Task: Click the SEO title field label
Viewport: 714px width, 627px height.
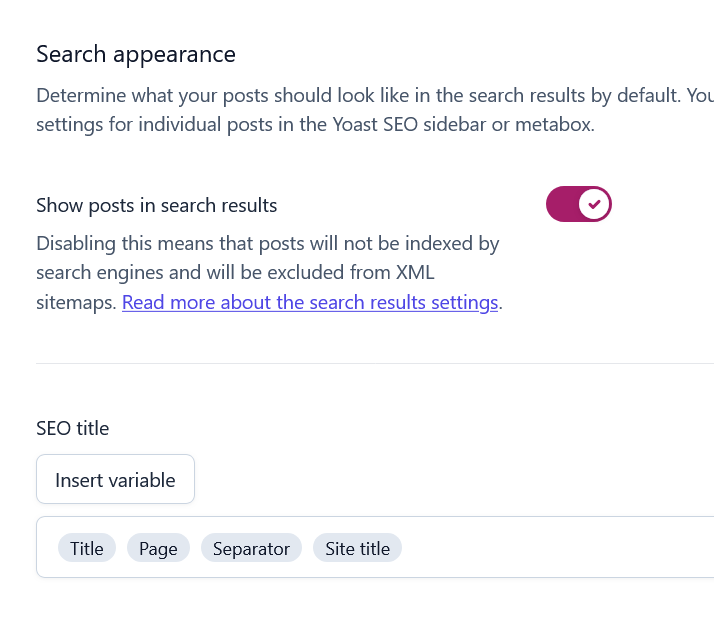Action: [x=72, y=428]
